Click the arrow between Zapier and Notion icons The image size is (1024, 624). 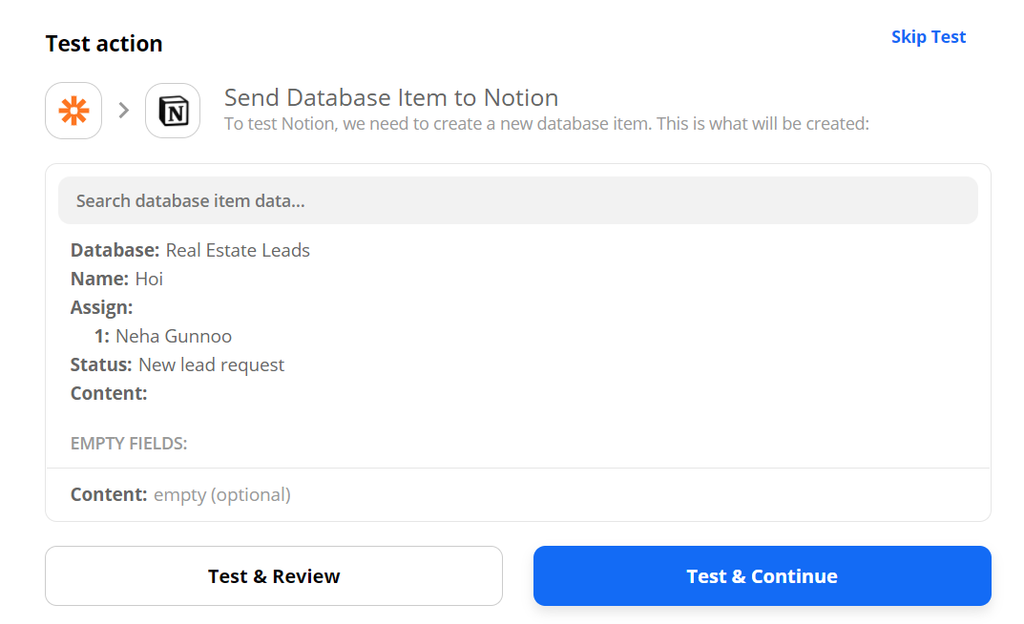(x=123, y=110)
